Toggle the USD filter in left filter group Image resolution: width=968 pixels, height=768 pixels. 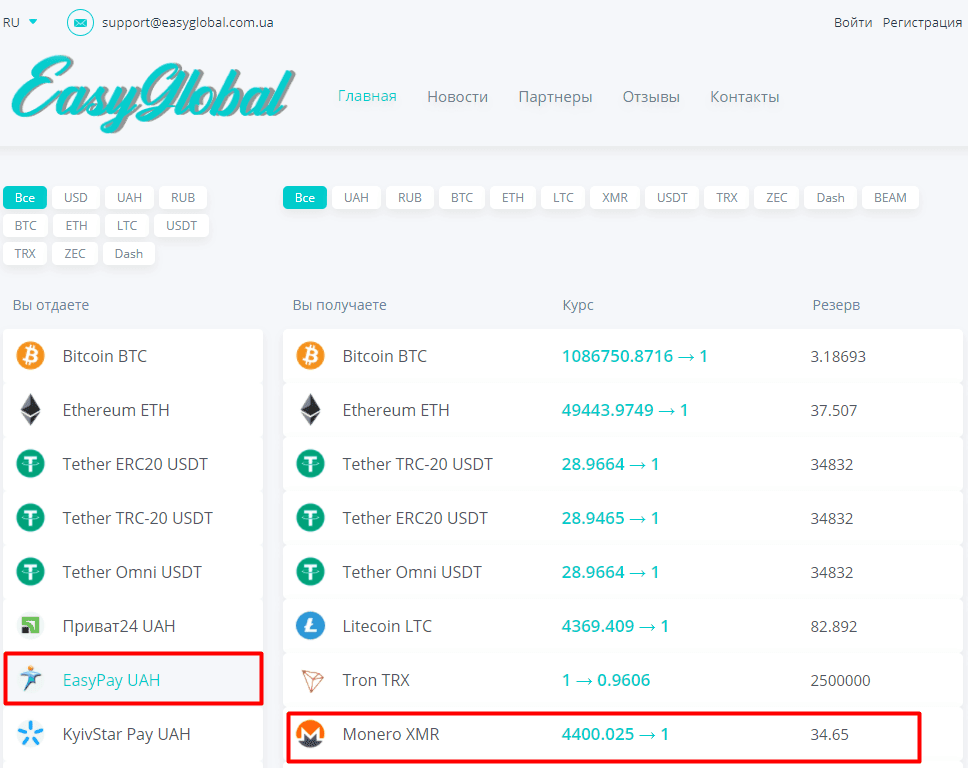76,197
